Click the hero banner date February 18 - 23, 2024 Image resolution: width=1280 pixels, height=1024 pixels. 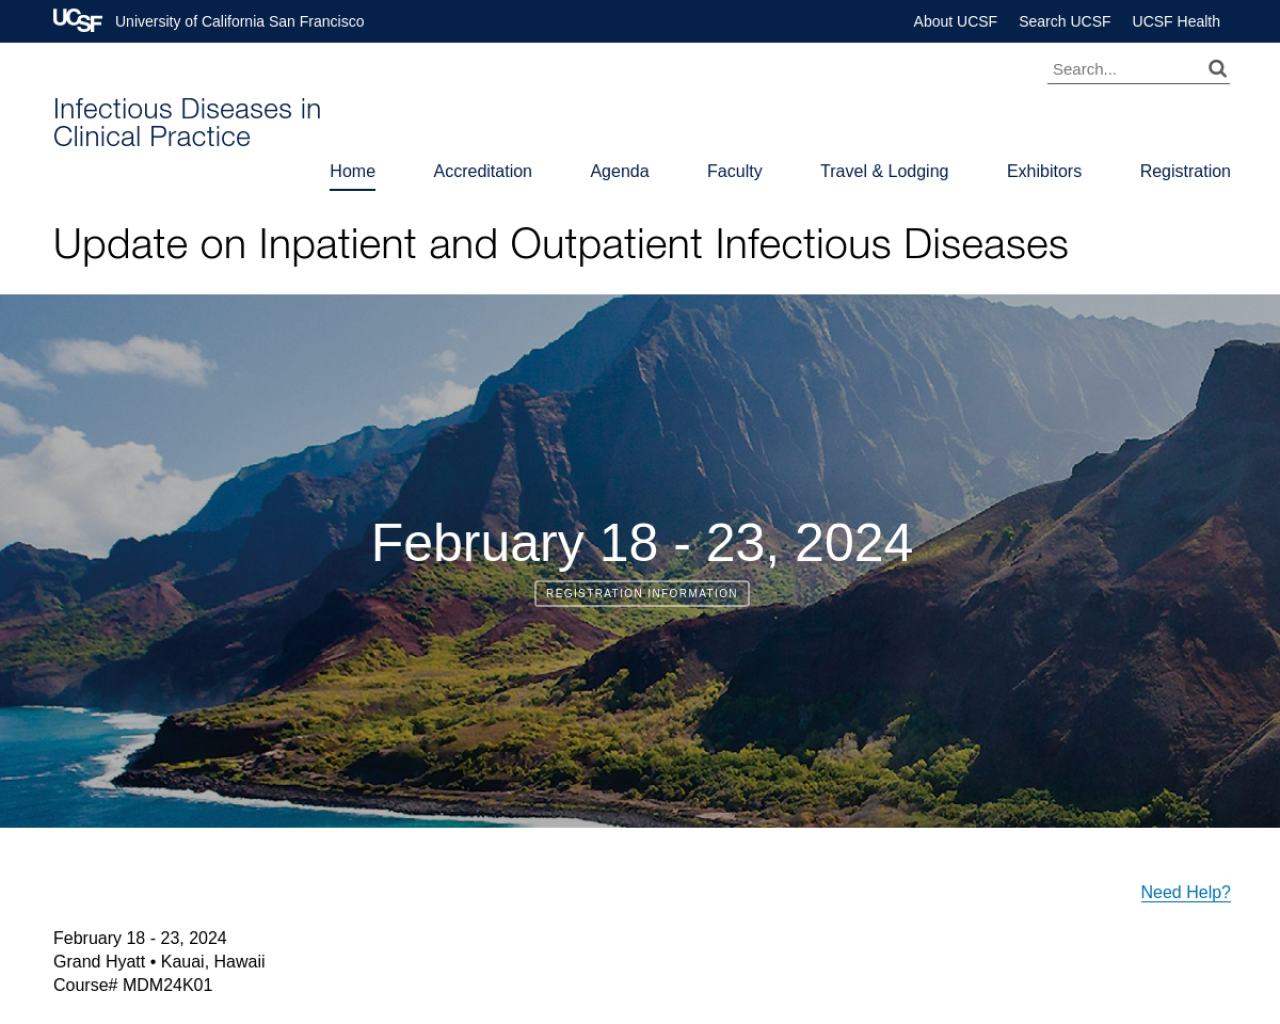pyautogui.click(x=642, y=543)
